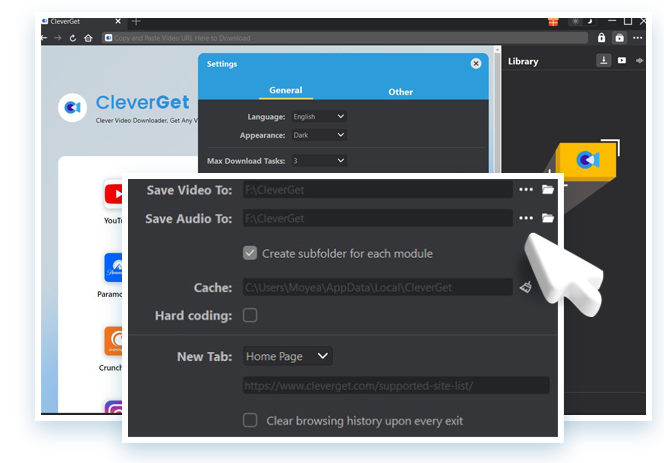Go to home page icon
The width and height of the screenshot is (664, 463).
(x=88, y=38)
